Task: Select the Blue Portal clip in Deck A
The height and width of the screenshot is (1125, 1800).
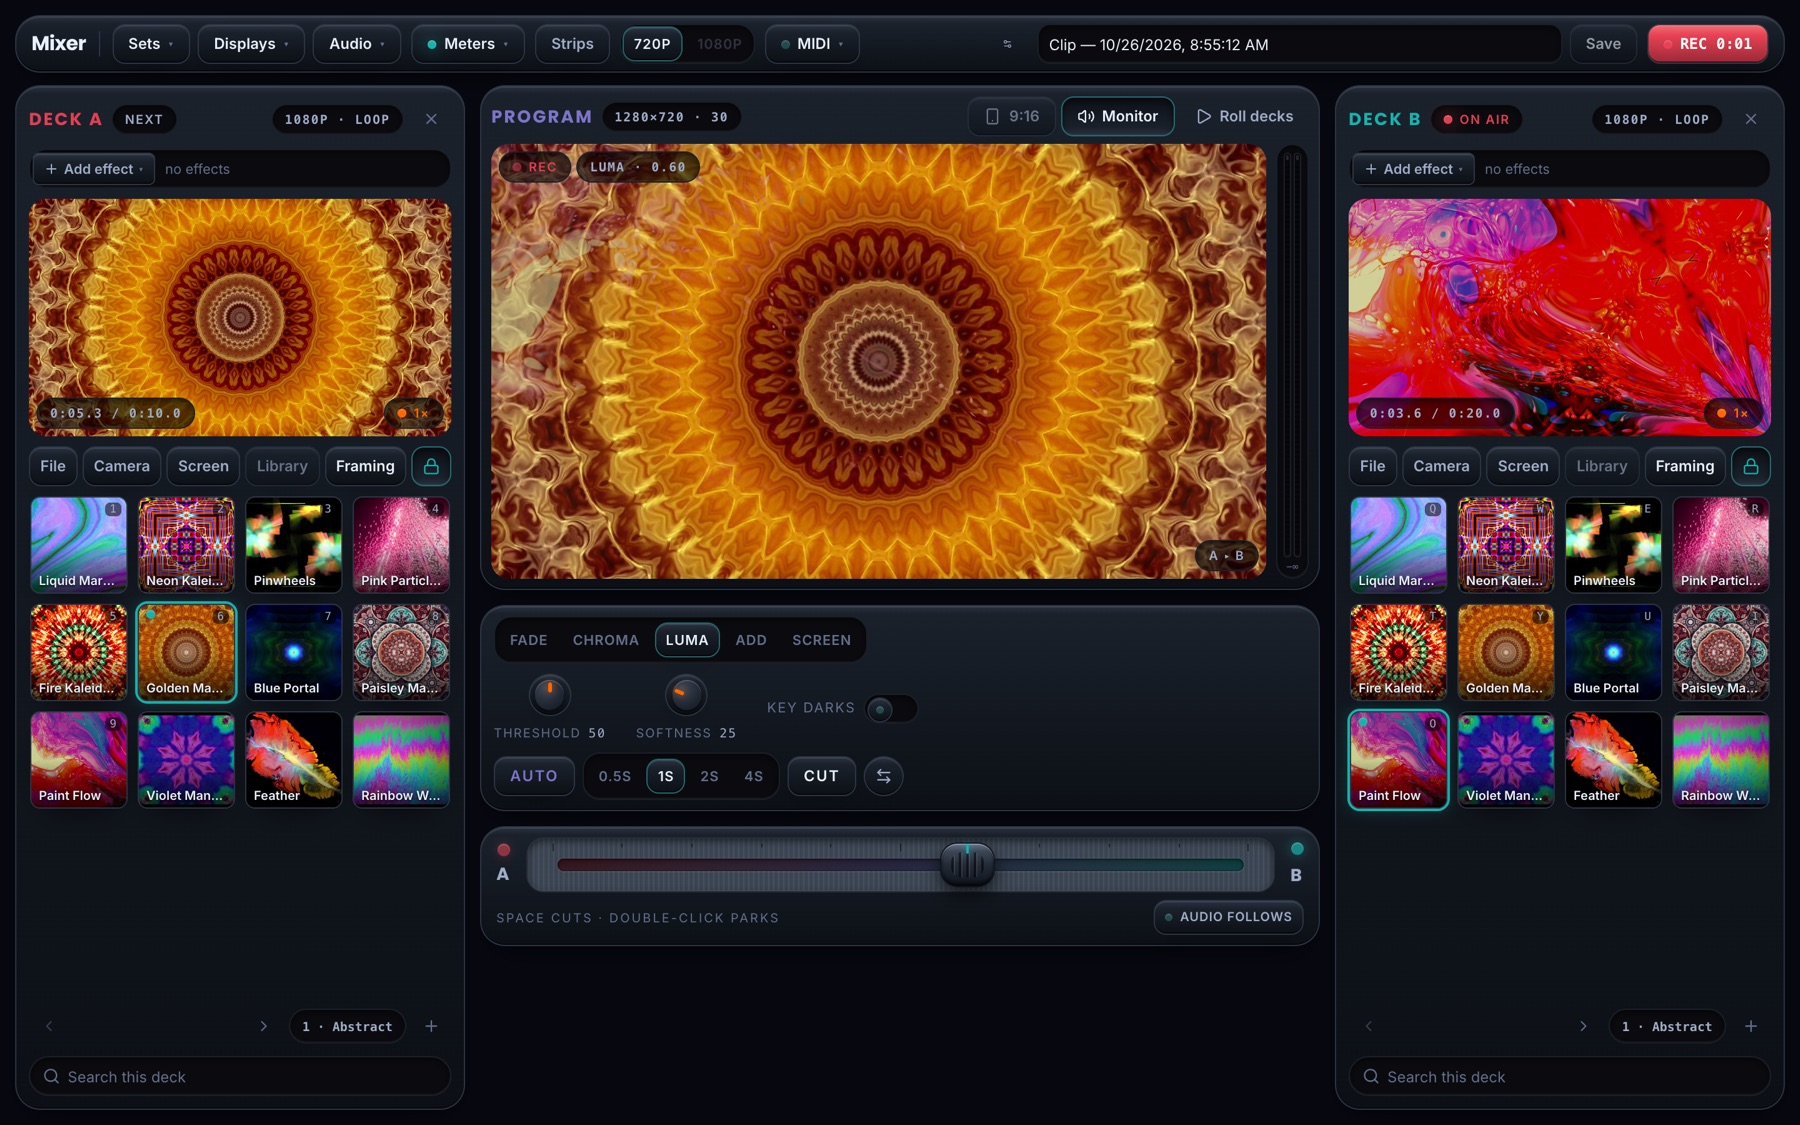Action: click(x=294, y=652)
